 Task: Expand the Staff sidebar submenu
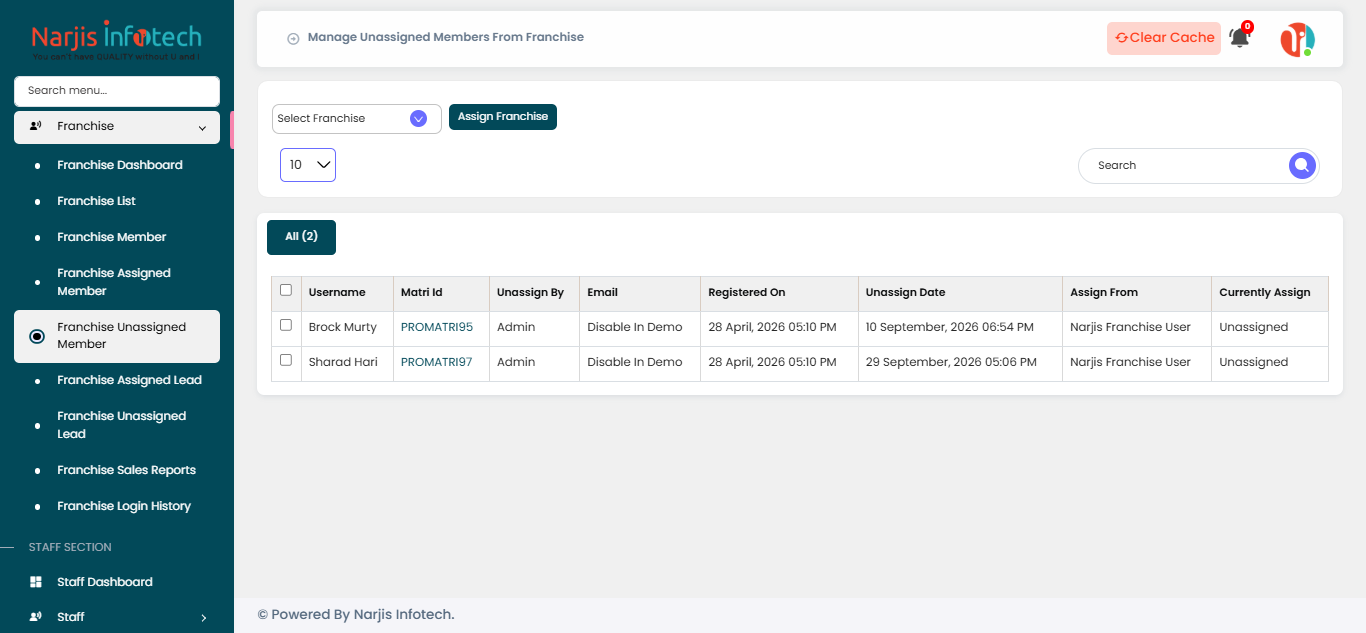coord(117,617)
